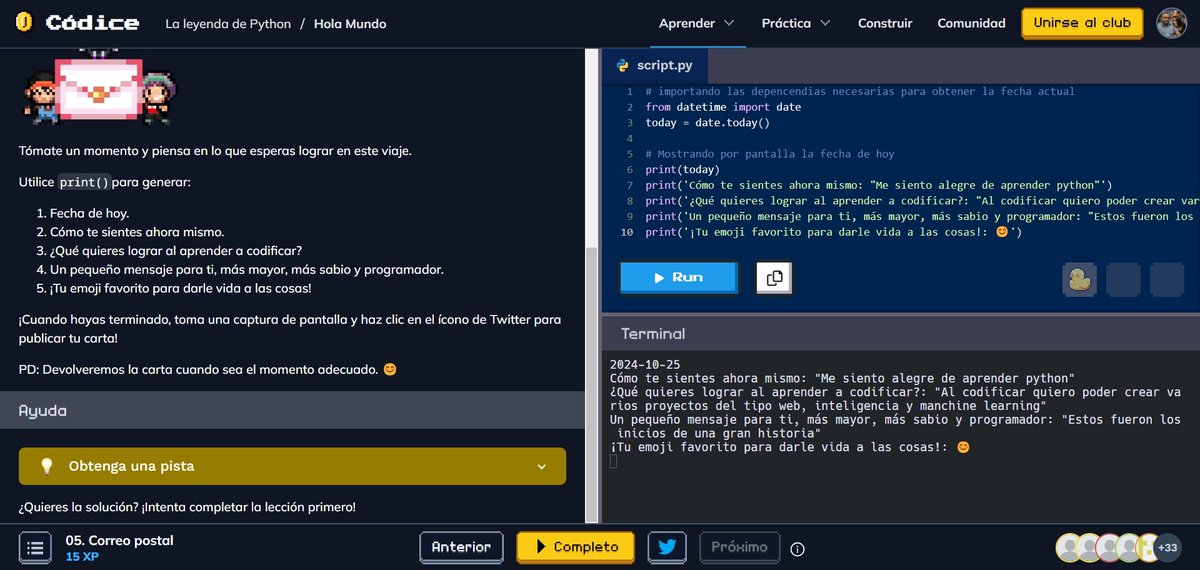
Task: Expand the Obtenga una pista panel
Action: coord(292,466)
